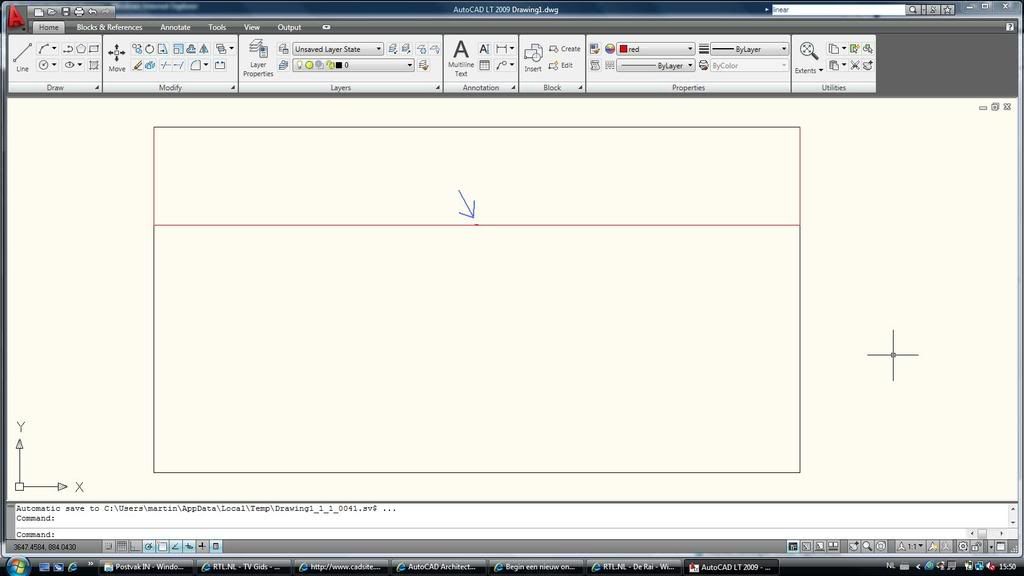This screenshot has width=1024, height=576.
Task: Open the View ribbon tab
Action: 251,27
